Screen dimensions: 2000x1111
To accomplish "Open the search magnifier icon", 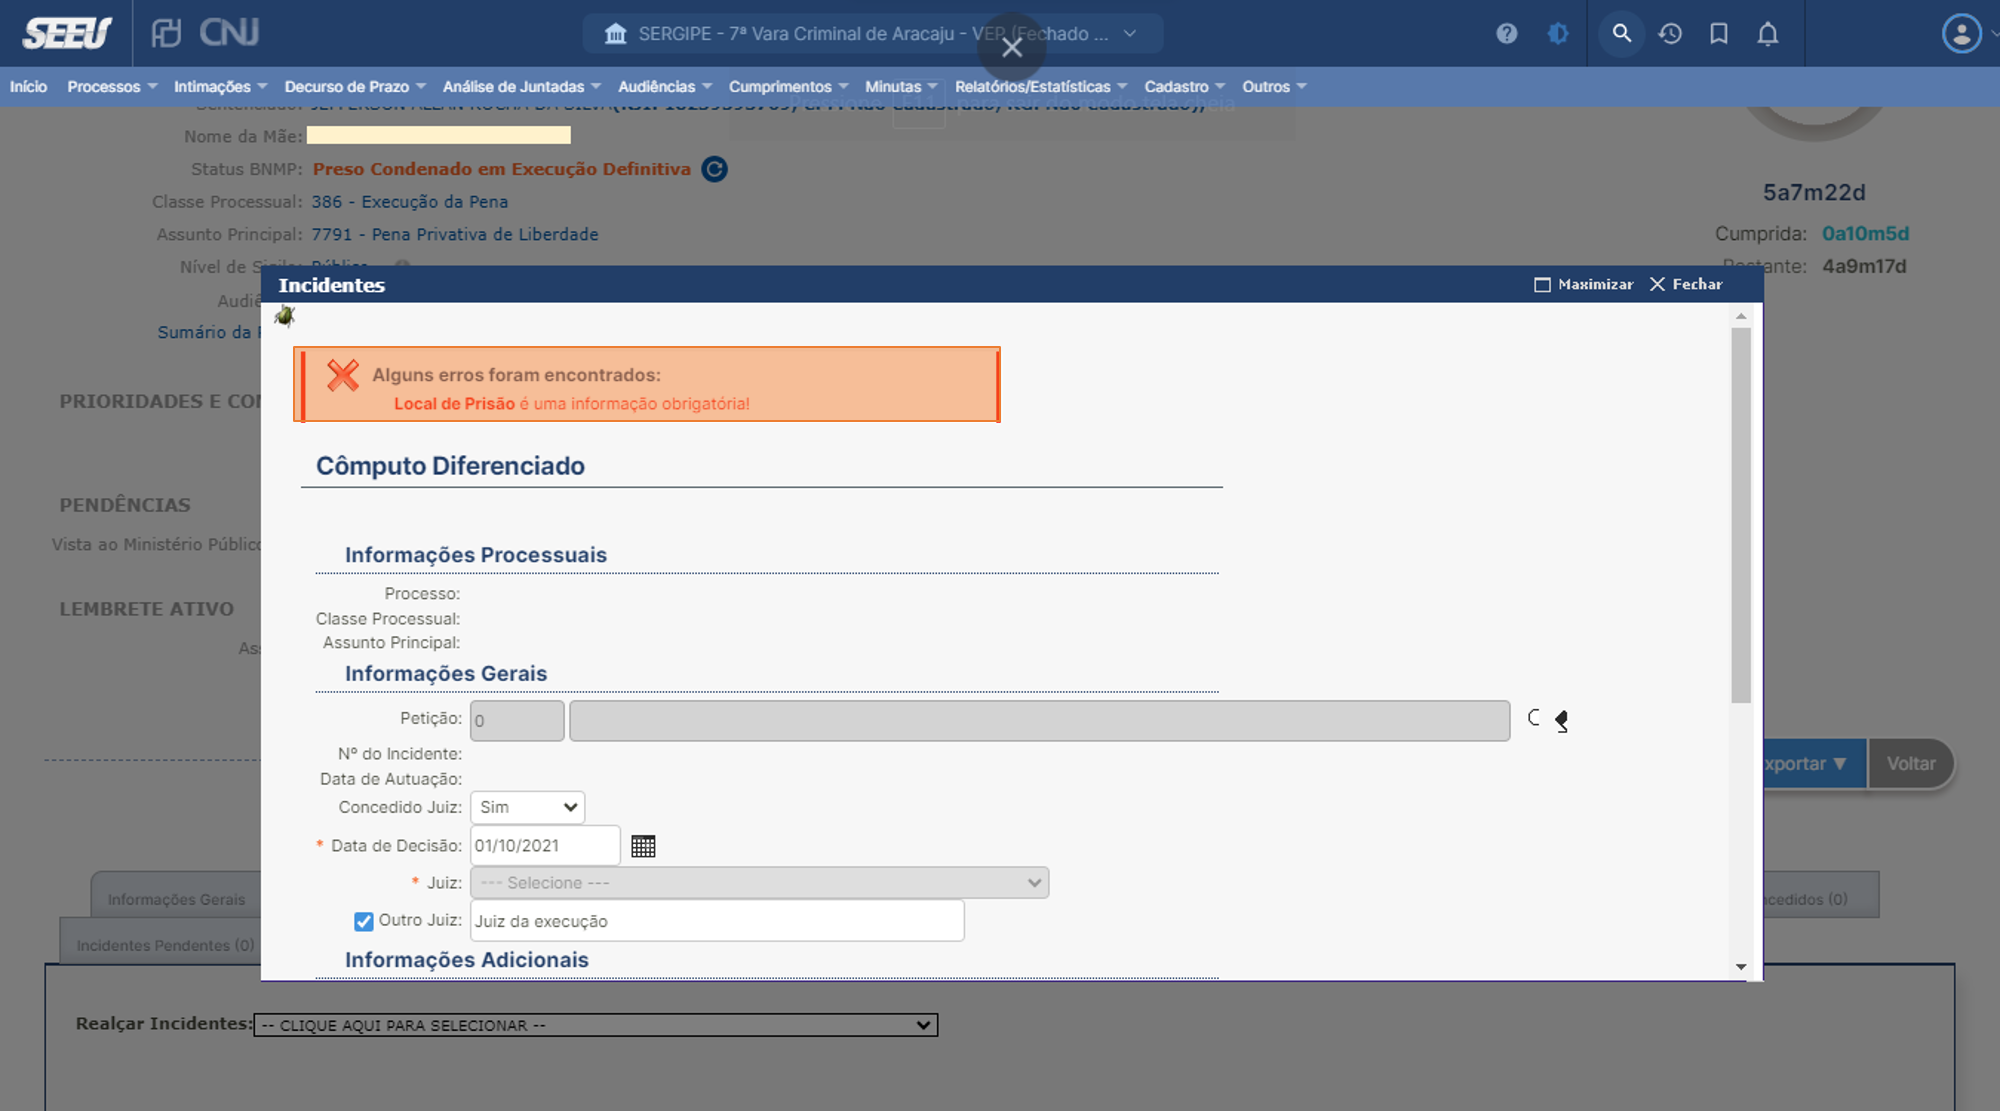I will [1621, 34].
